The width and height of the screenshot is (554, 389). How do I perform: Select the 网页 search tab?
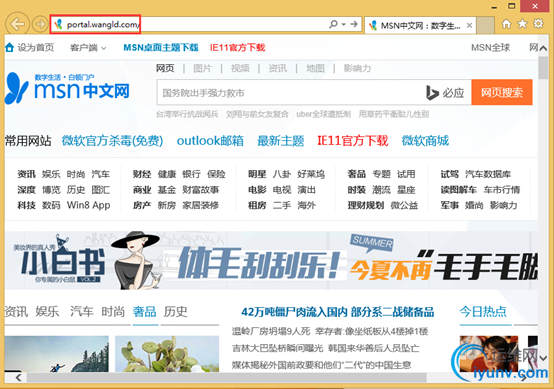(x=165, y=68)
